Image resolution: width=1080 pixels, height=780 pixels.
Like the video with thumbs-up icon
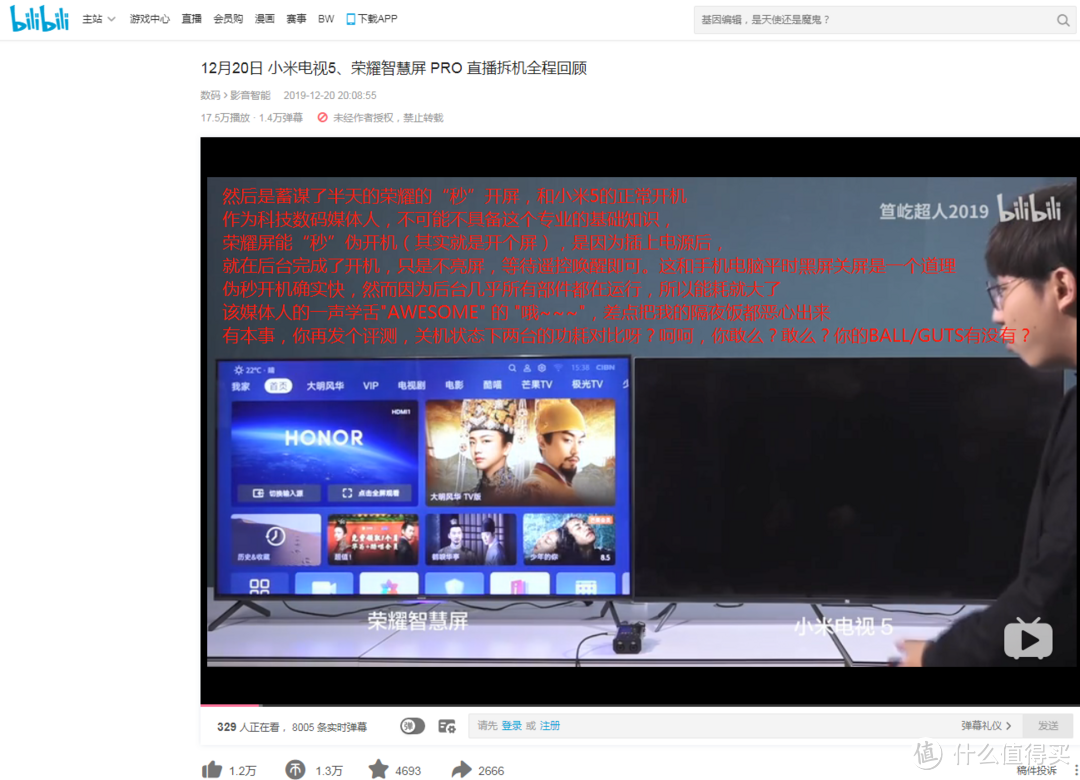[212, 770]
